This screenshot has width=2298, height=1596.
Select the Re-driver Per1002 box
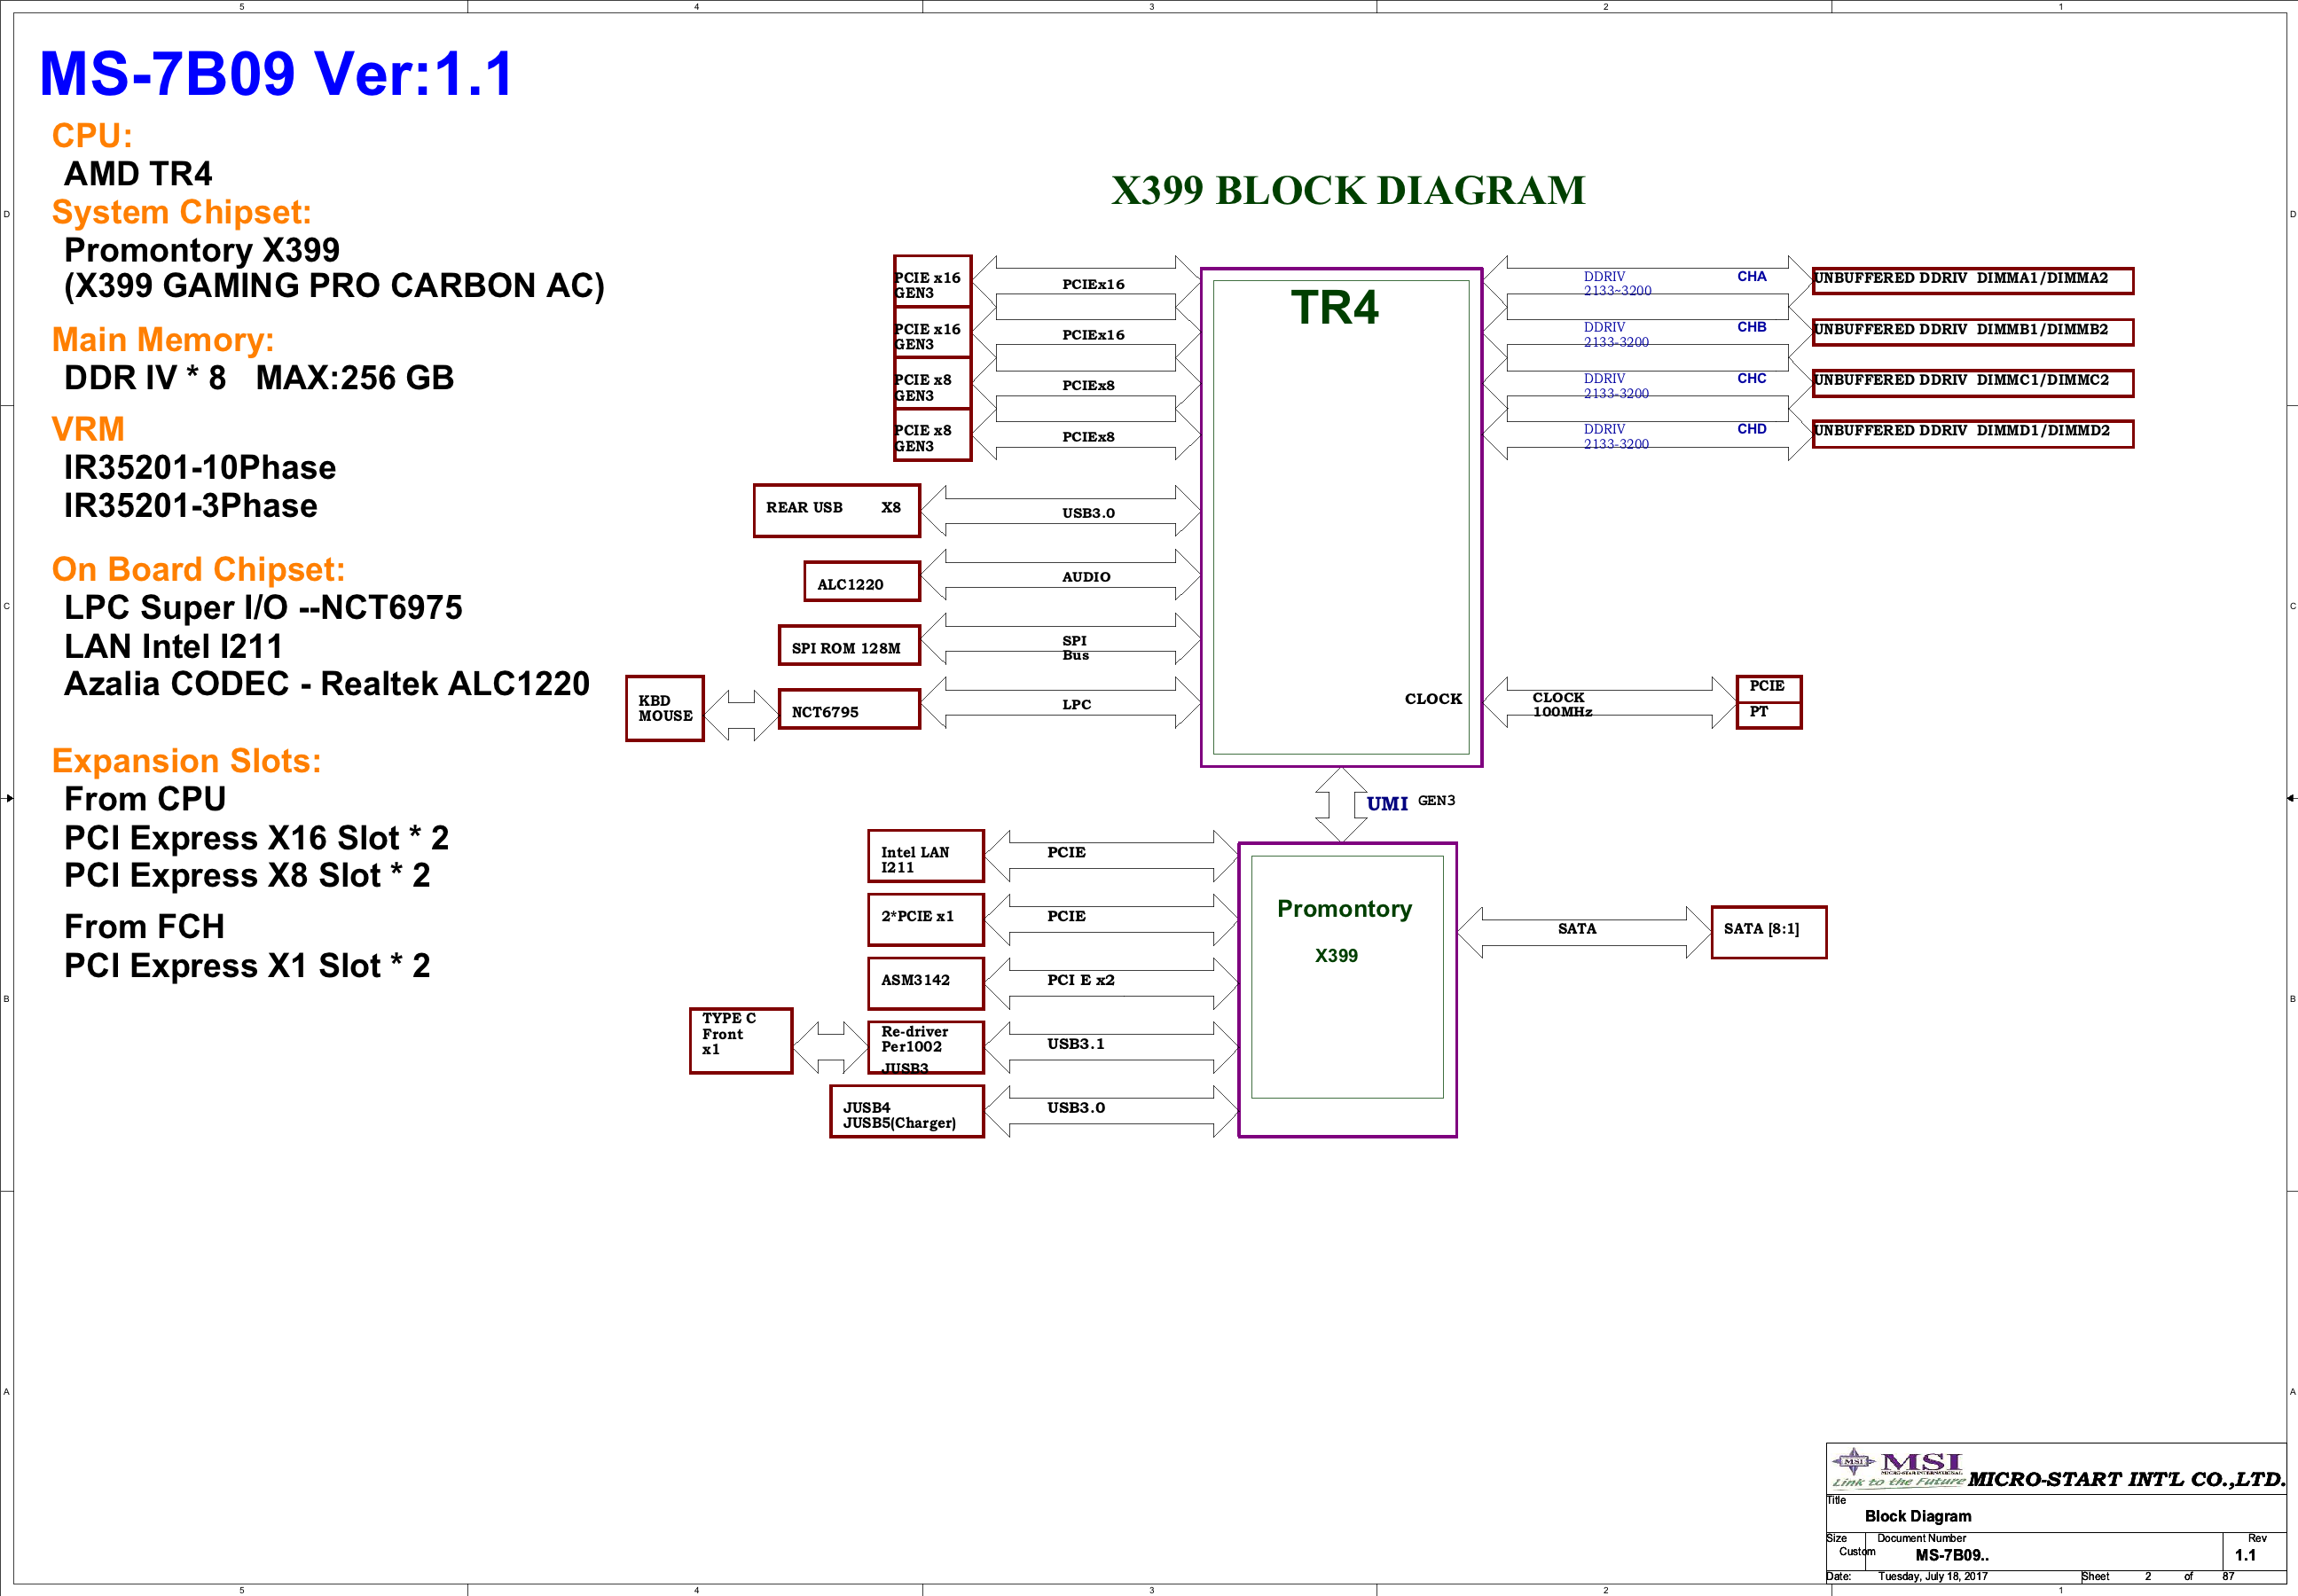(925, 1046)
